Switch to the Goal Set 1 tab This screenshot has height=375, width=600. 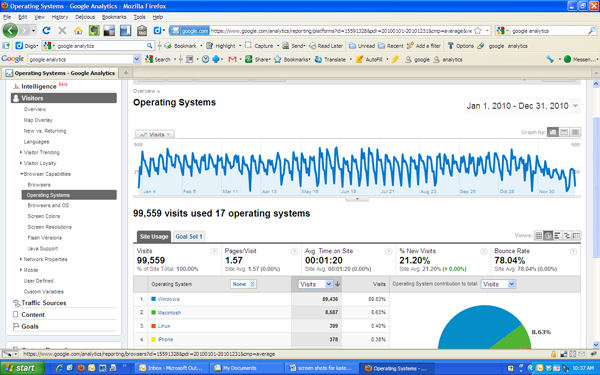pyautogui.click(x=189, y=236)
